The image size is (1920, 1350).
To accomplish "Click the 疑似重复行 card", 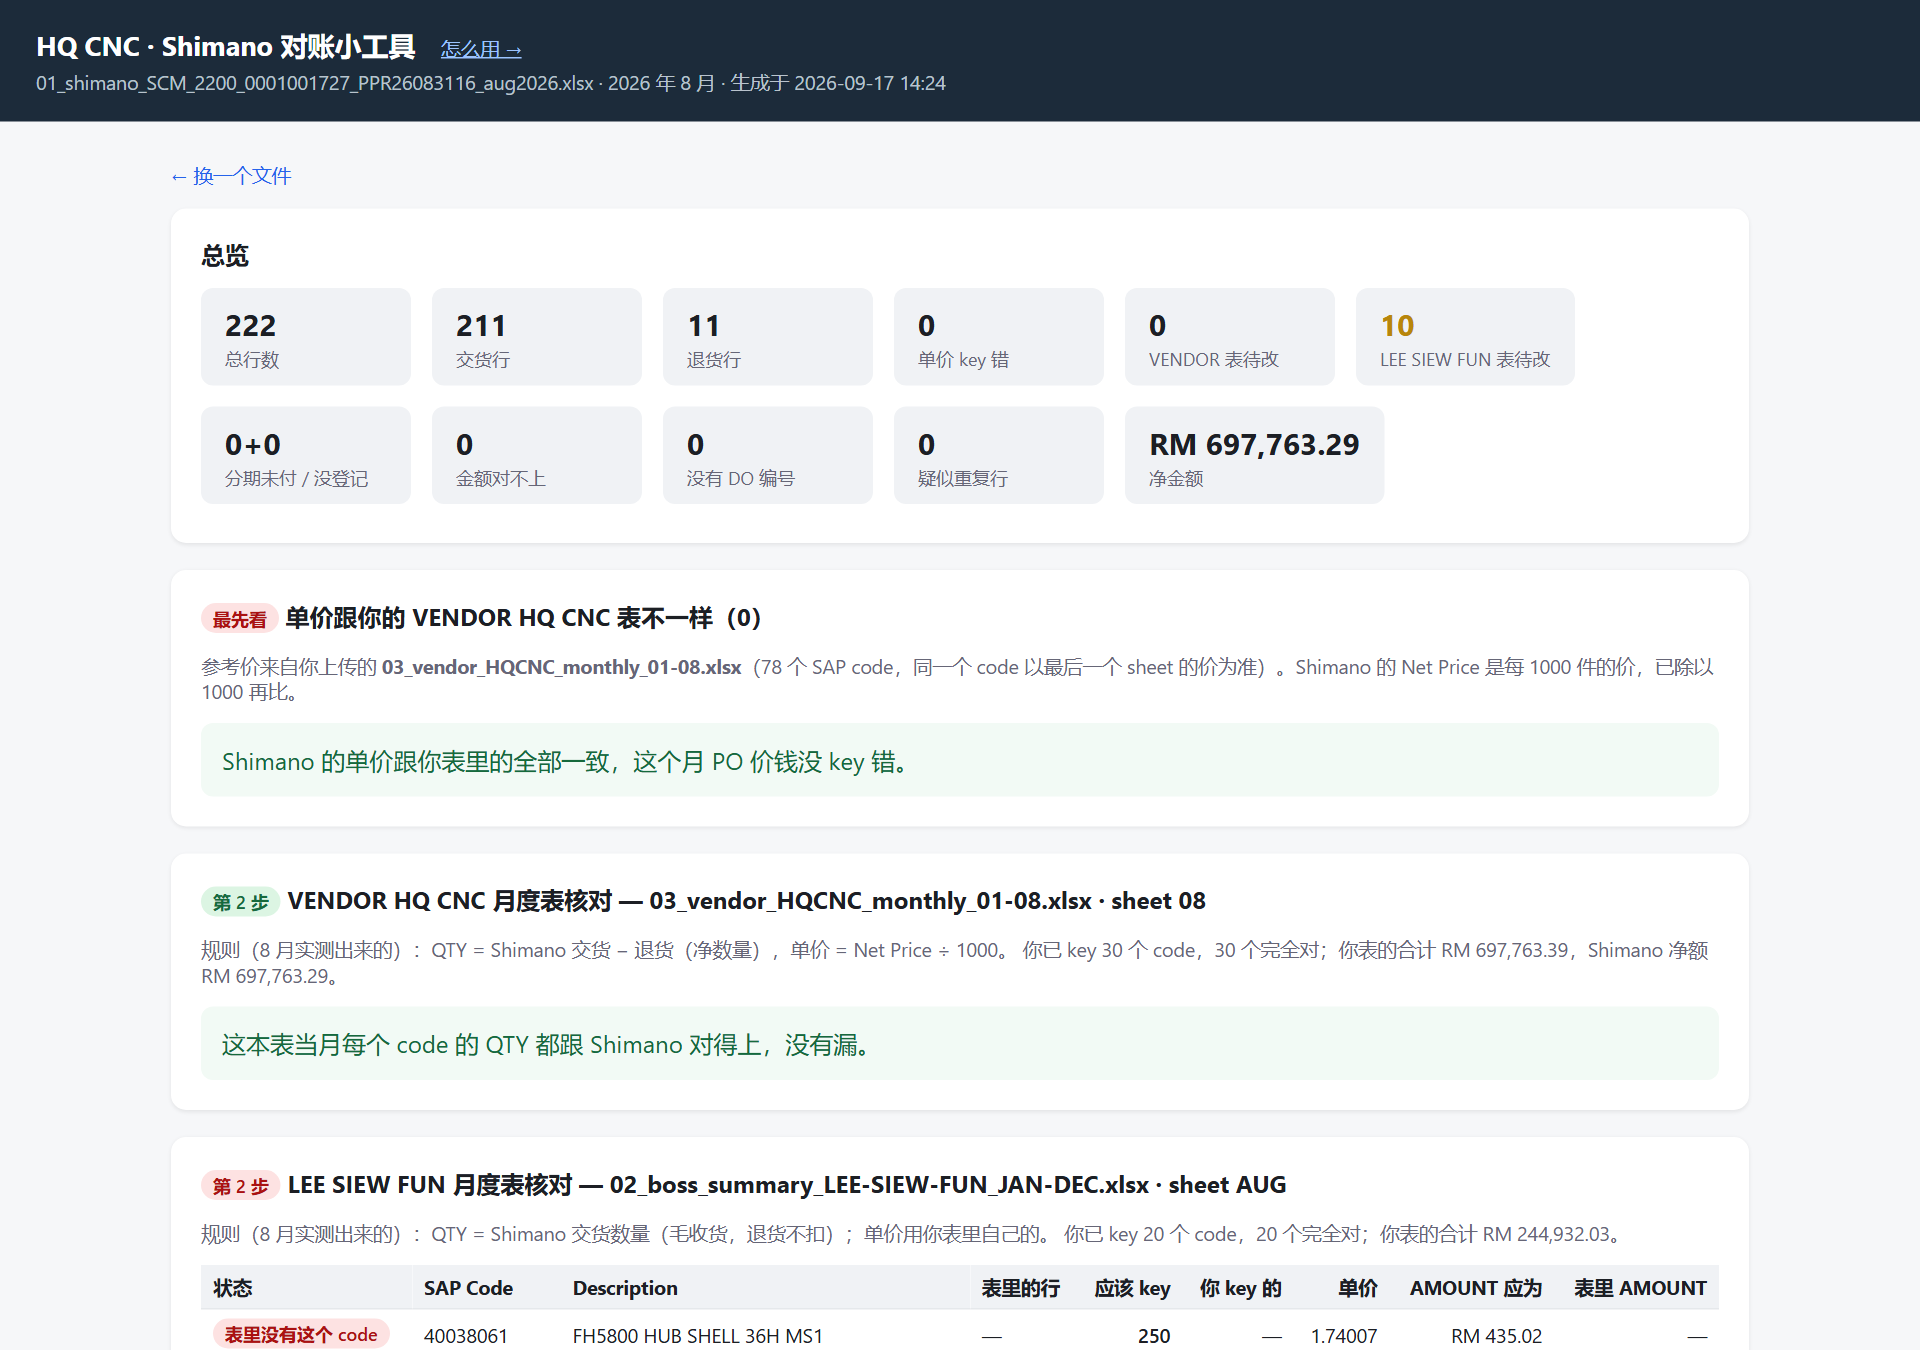I will 999,455.
